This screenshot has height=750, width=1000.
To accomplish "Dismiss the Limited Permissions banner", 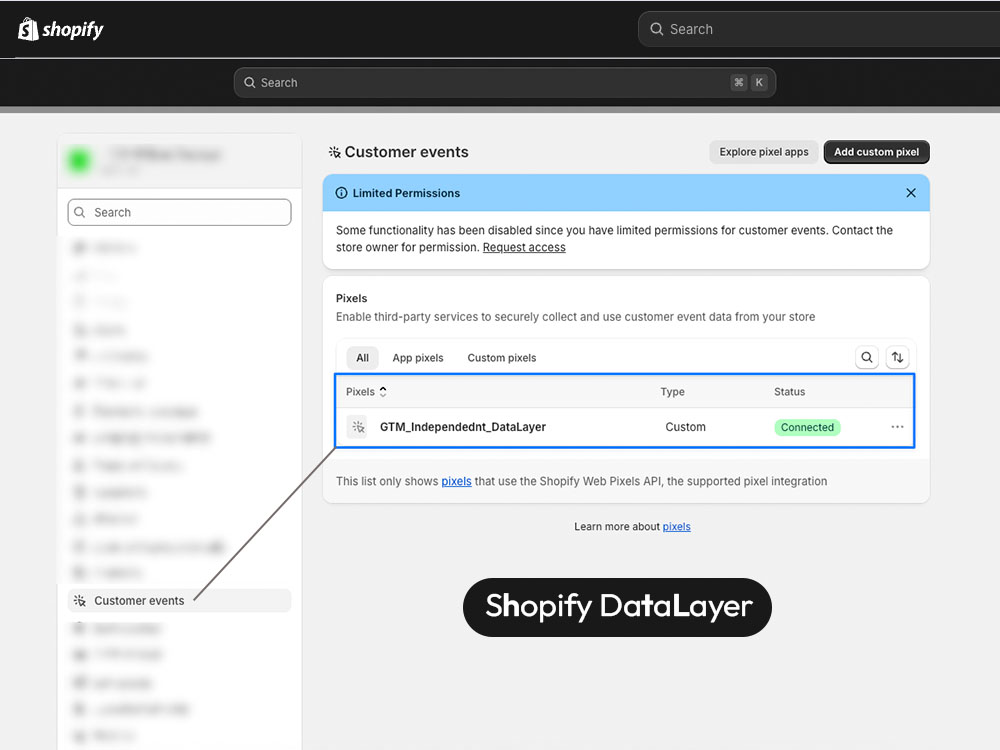I will click(x=911, y=193).
